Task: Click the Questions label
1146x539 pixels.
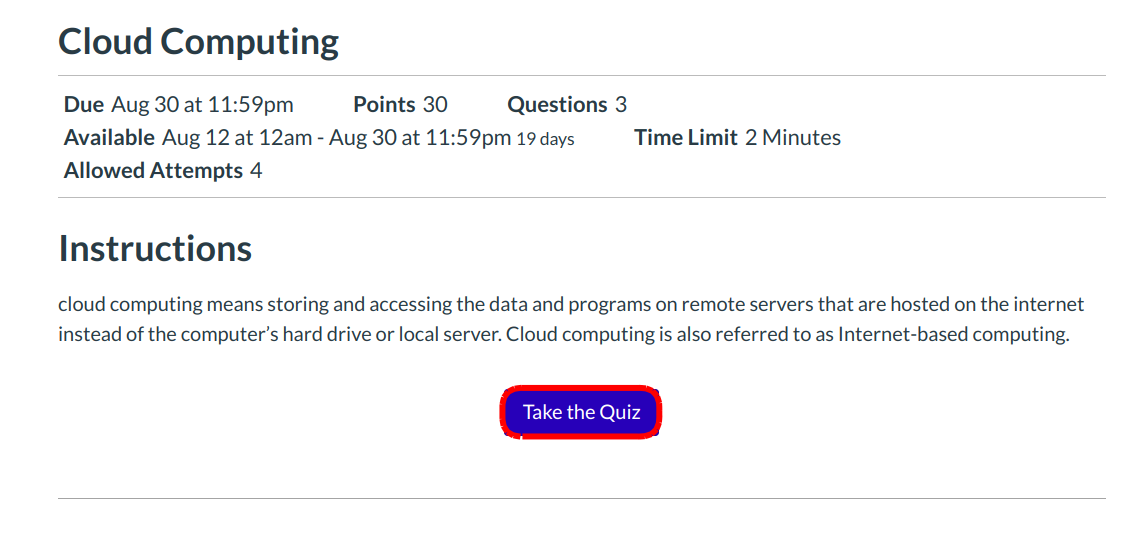Action: [x=557, y=105]
